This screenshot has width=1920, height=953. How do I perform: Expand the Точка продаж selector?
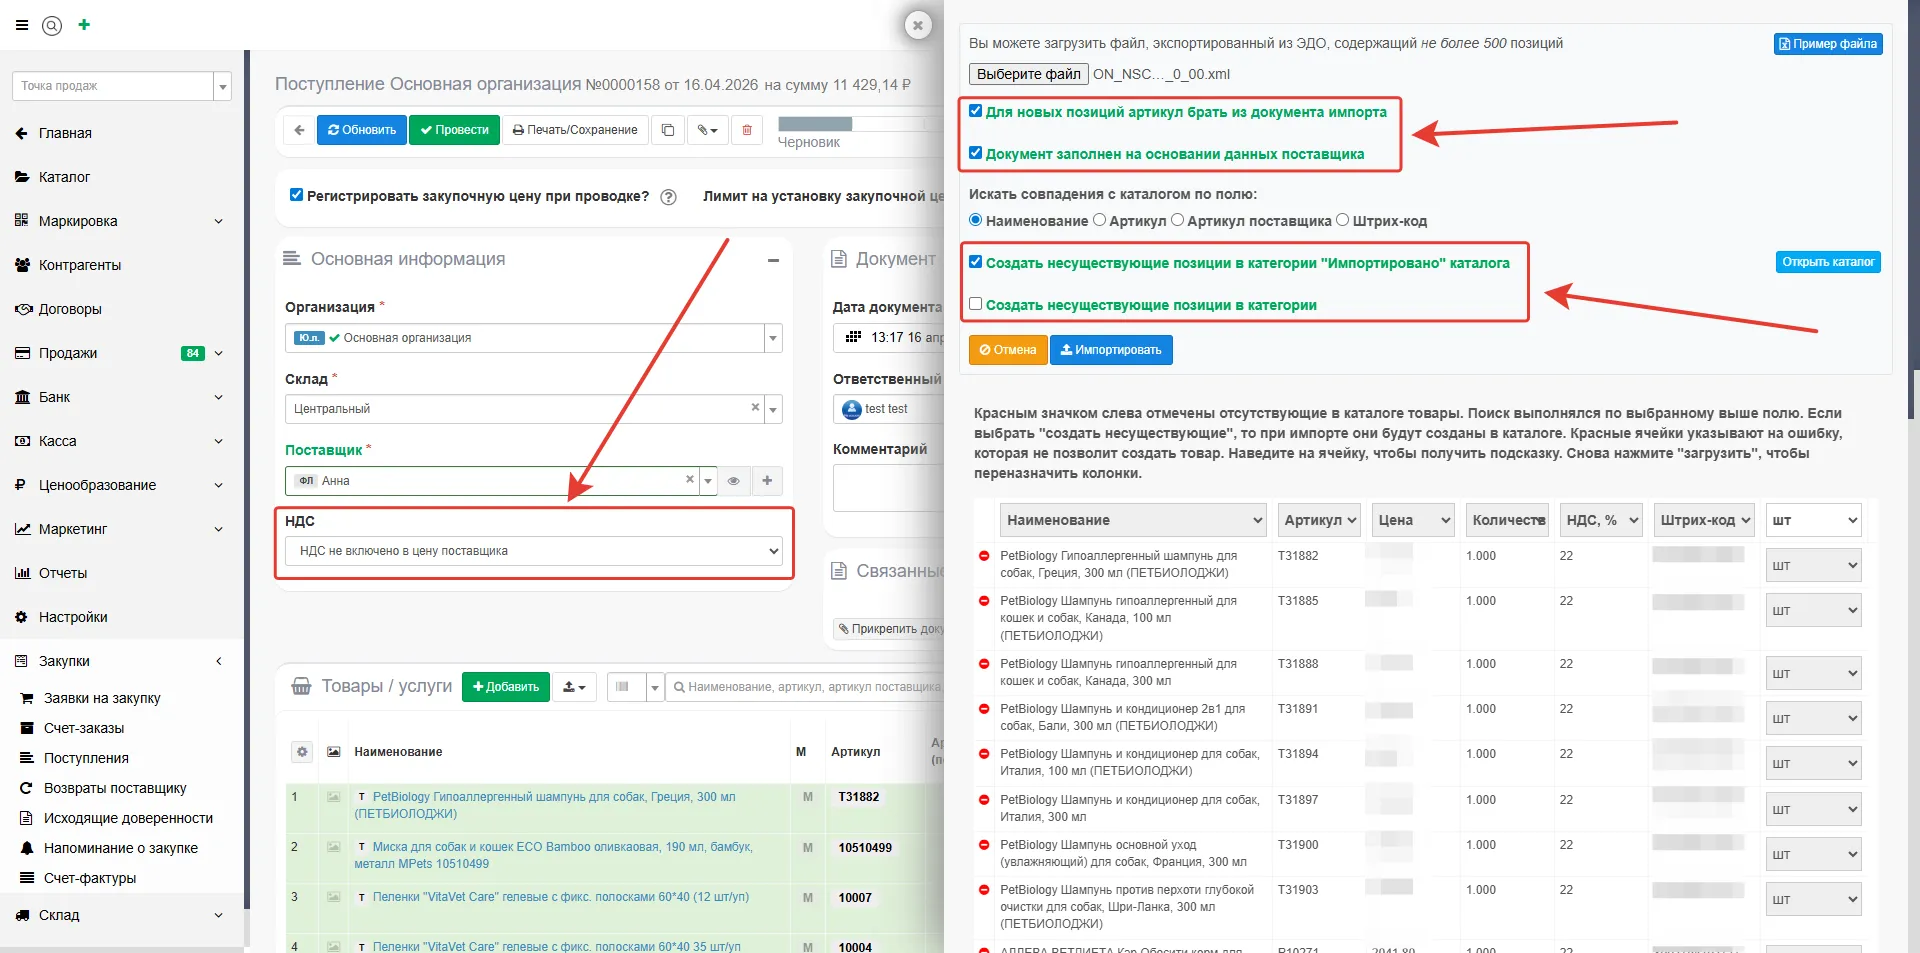click(222, 87)
